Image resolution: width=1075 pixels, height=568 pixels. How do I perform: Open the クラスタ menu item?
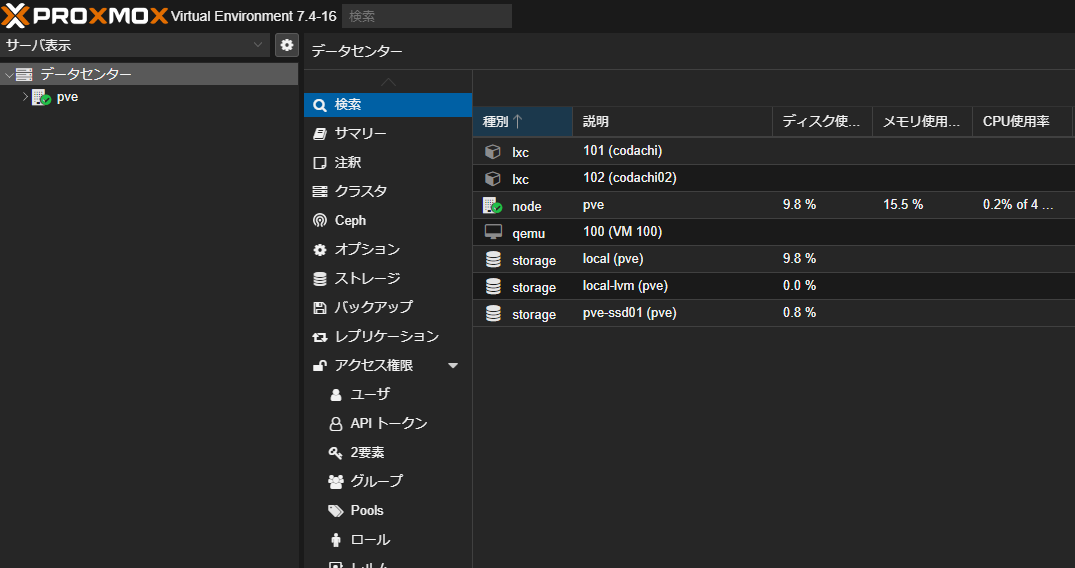388,191
